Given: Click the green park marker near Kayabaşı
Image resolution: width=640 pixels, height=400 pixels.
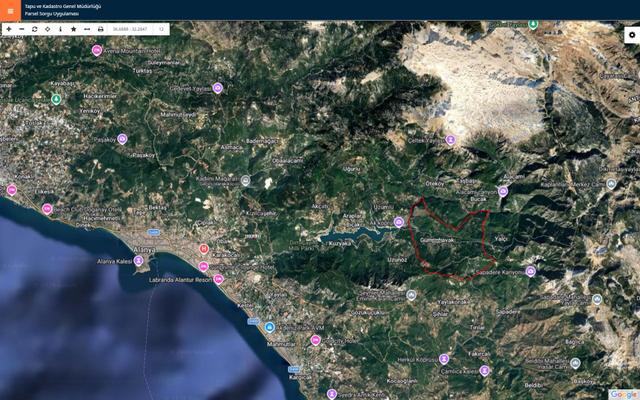Looking at the screenshot, I should click(x=56, y=99).
